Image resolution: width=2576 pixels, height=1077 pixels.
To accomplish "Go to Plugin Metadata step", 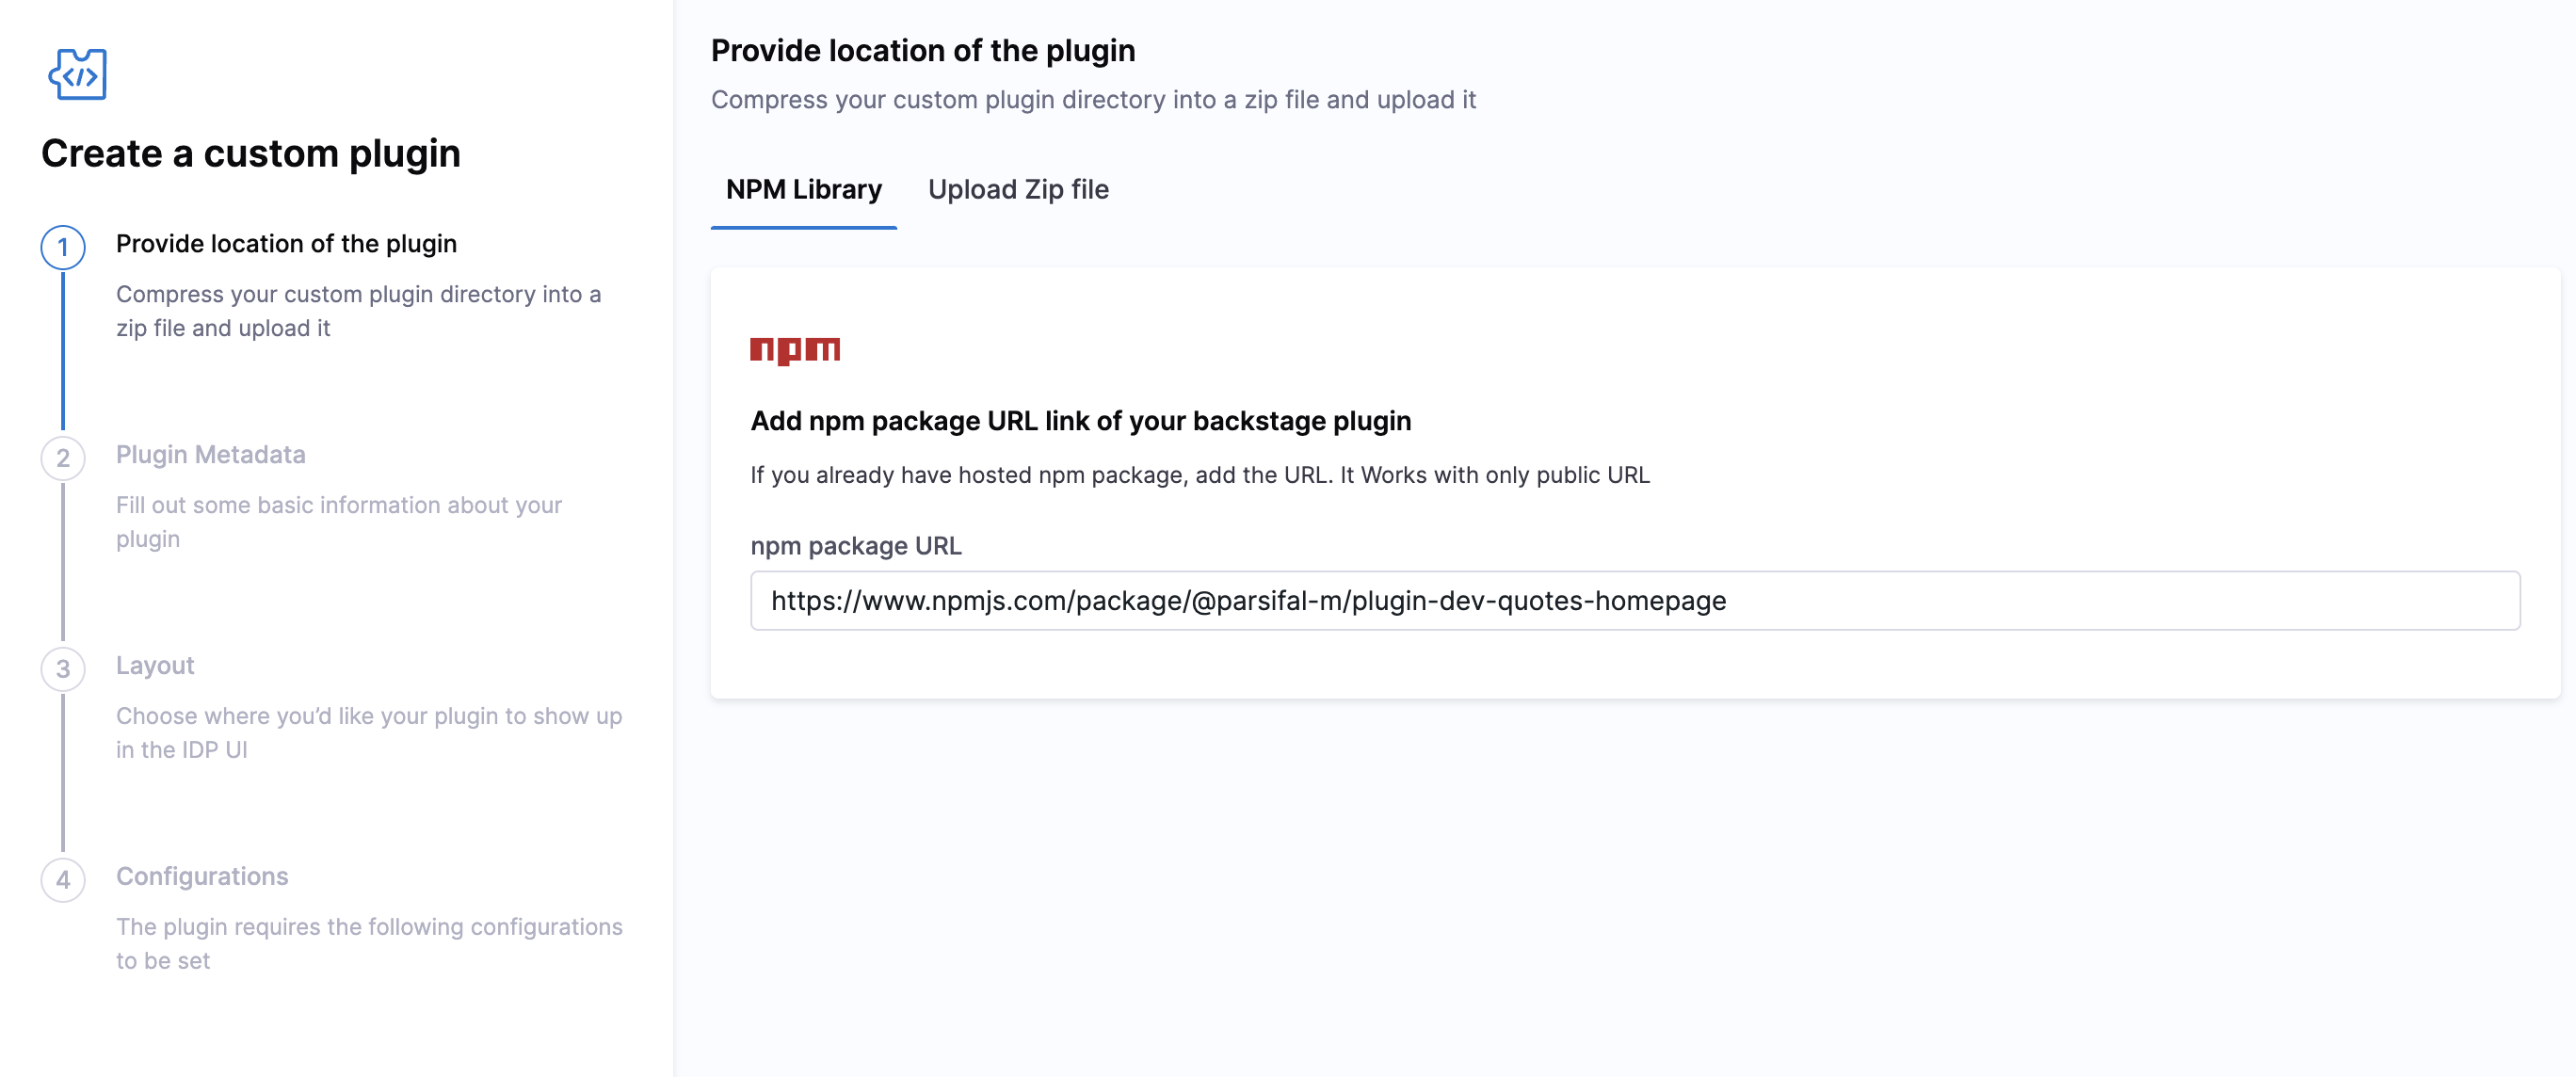I will pyautogui.click(x=210, y=454).
